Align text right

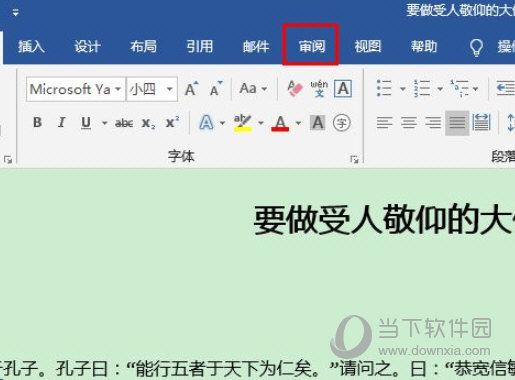[433, 123]
